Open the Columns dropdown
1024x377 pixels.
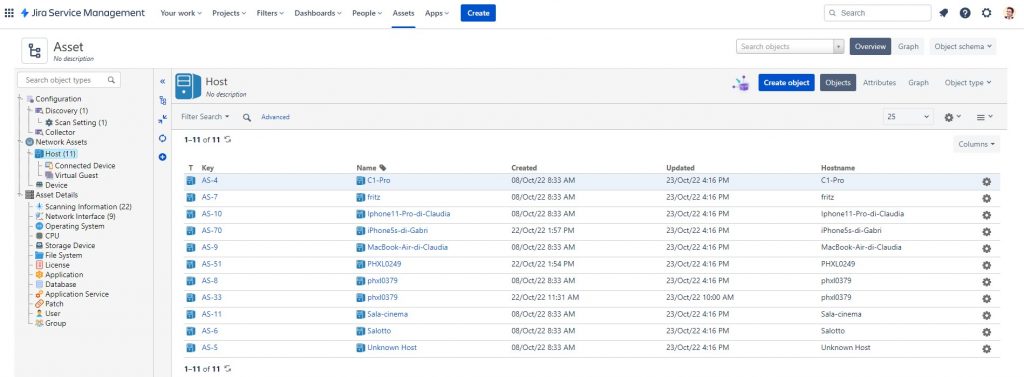point(976,144)
